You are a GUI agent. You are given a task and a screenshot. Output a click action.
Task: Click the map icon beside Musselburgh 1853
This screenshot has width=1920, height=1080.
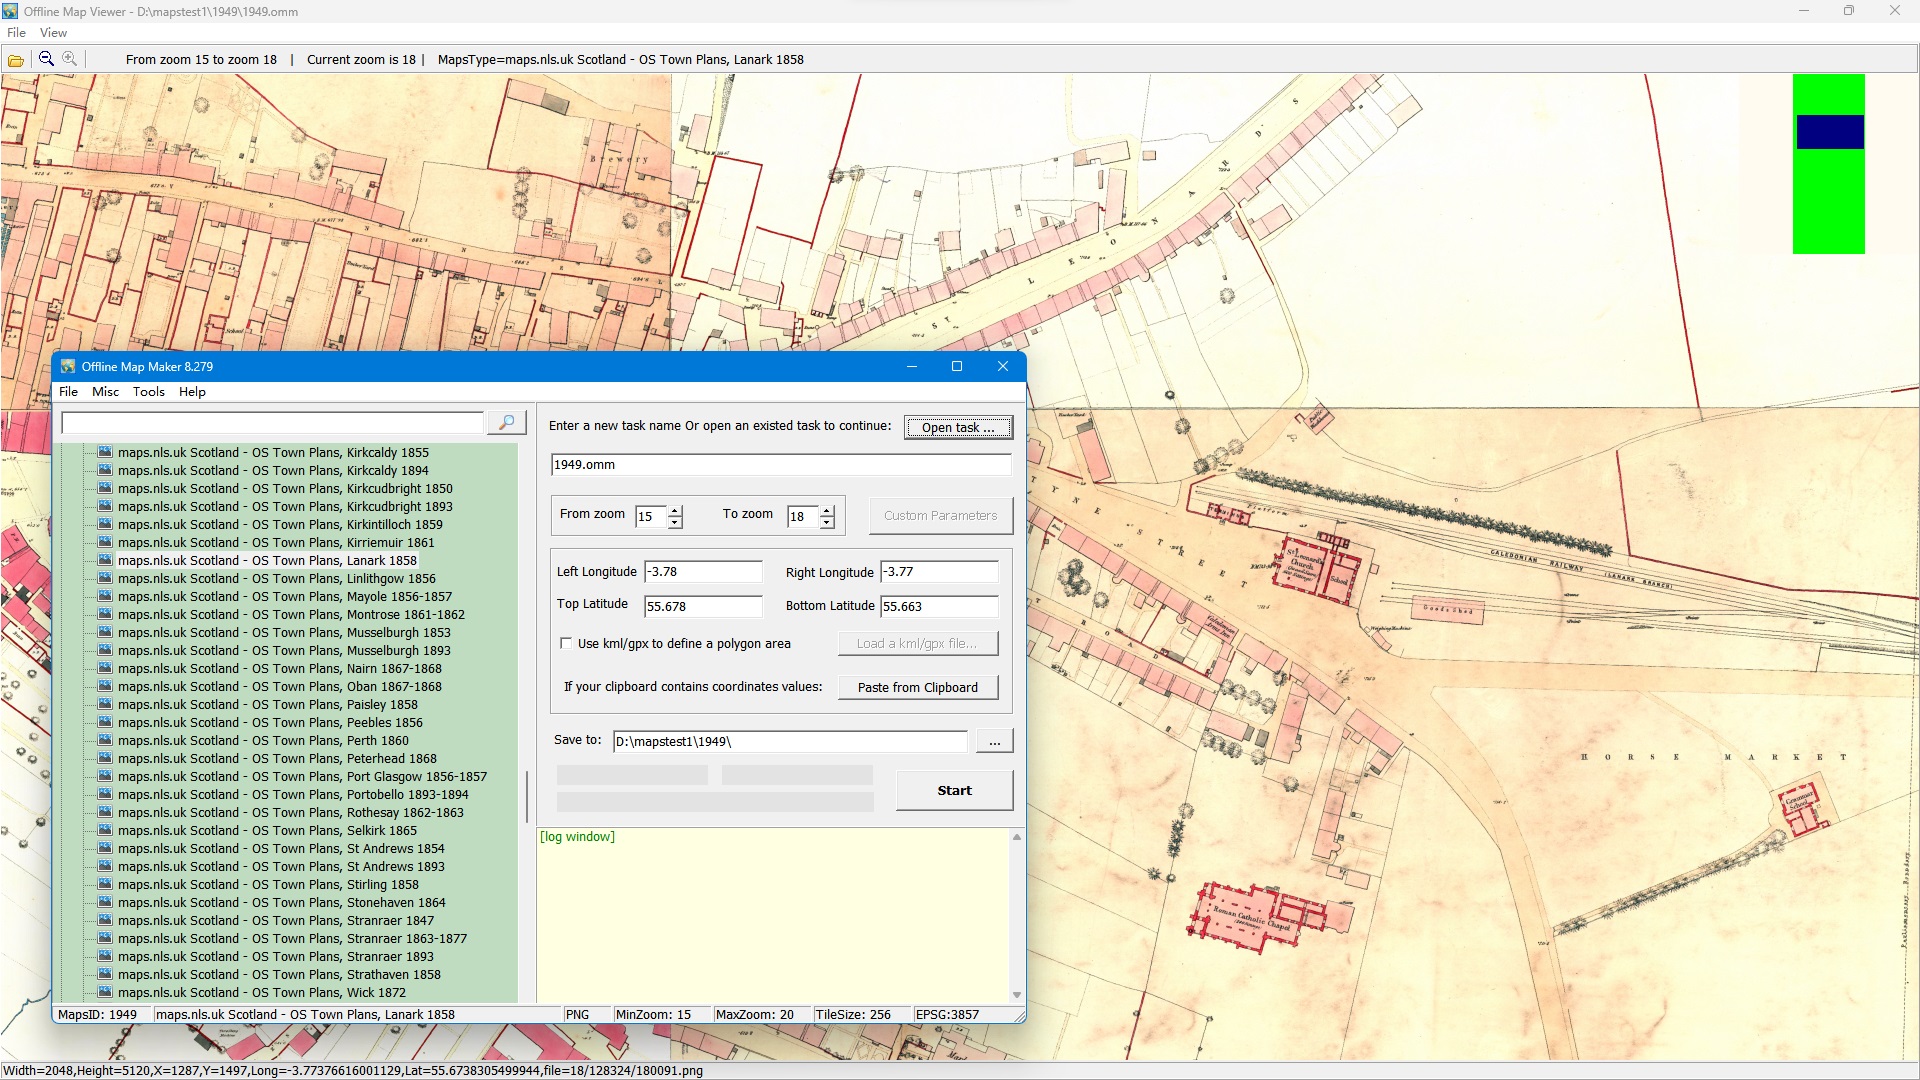coord(105,632)
